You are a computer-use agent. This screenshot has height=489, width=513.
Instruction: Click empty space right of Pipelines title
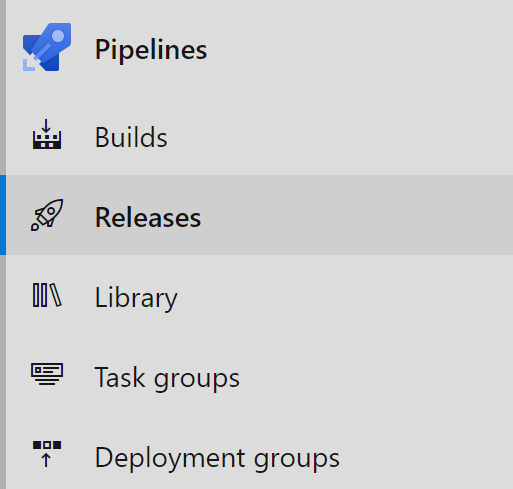tap(360, 47)
